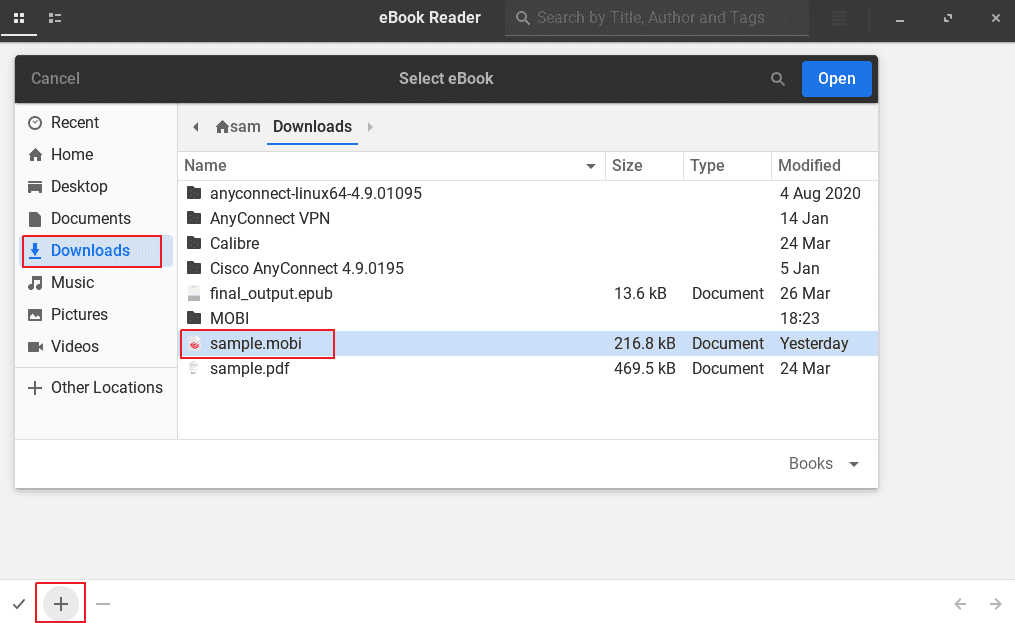The width and height of the screenshot is (1015, 623).
Task: Switch to list view of the library
Action: click(55, 18)
